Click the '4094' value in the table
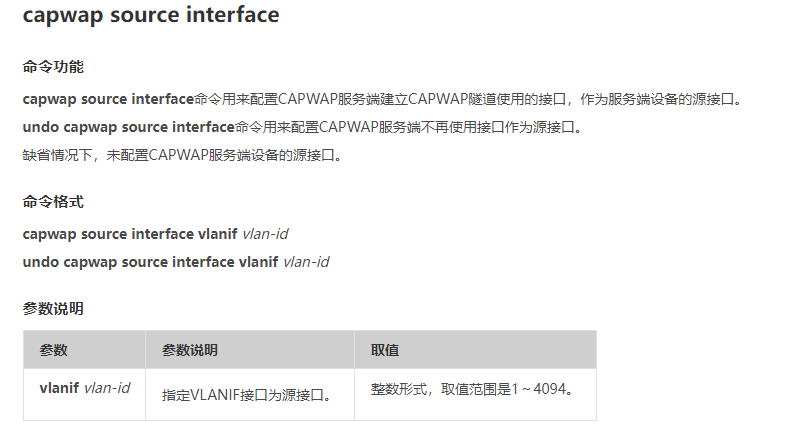Image resolution: width=790 pixels, height=426 pixels. 548,388
